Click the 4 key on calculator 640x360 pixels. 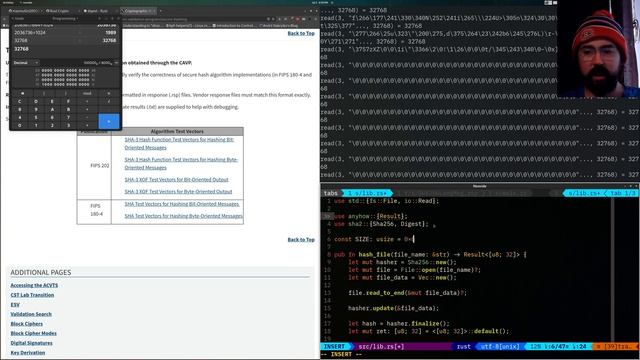tap(20, 118)
